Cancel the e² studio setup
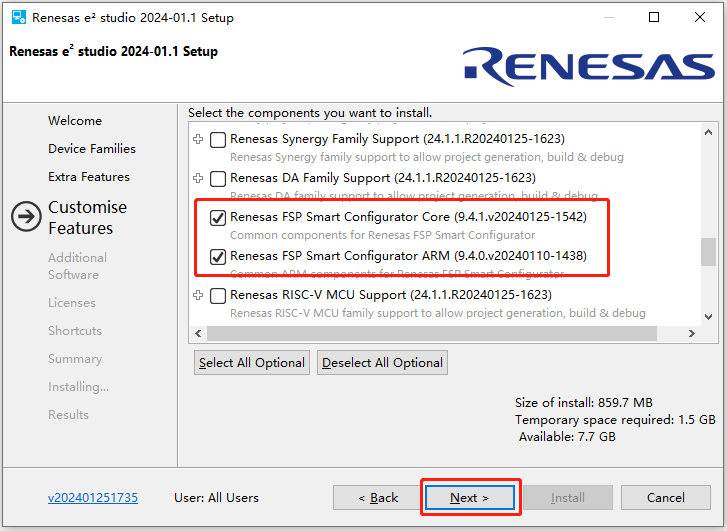The image size is (727, 531). click(x=665, y=498)
